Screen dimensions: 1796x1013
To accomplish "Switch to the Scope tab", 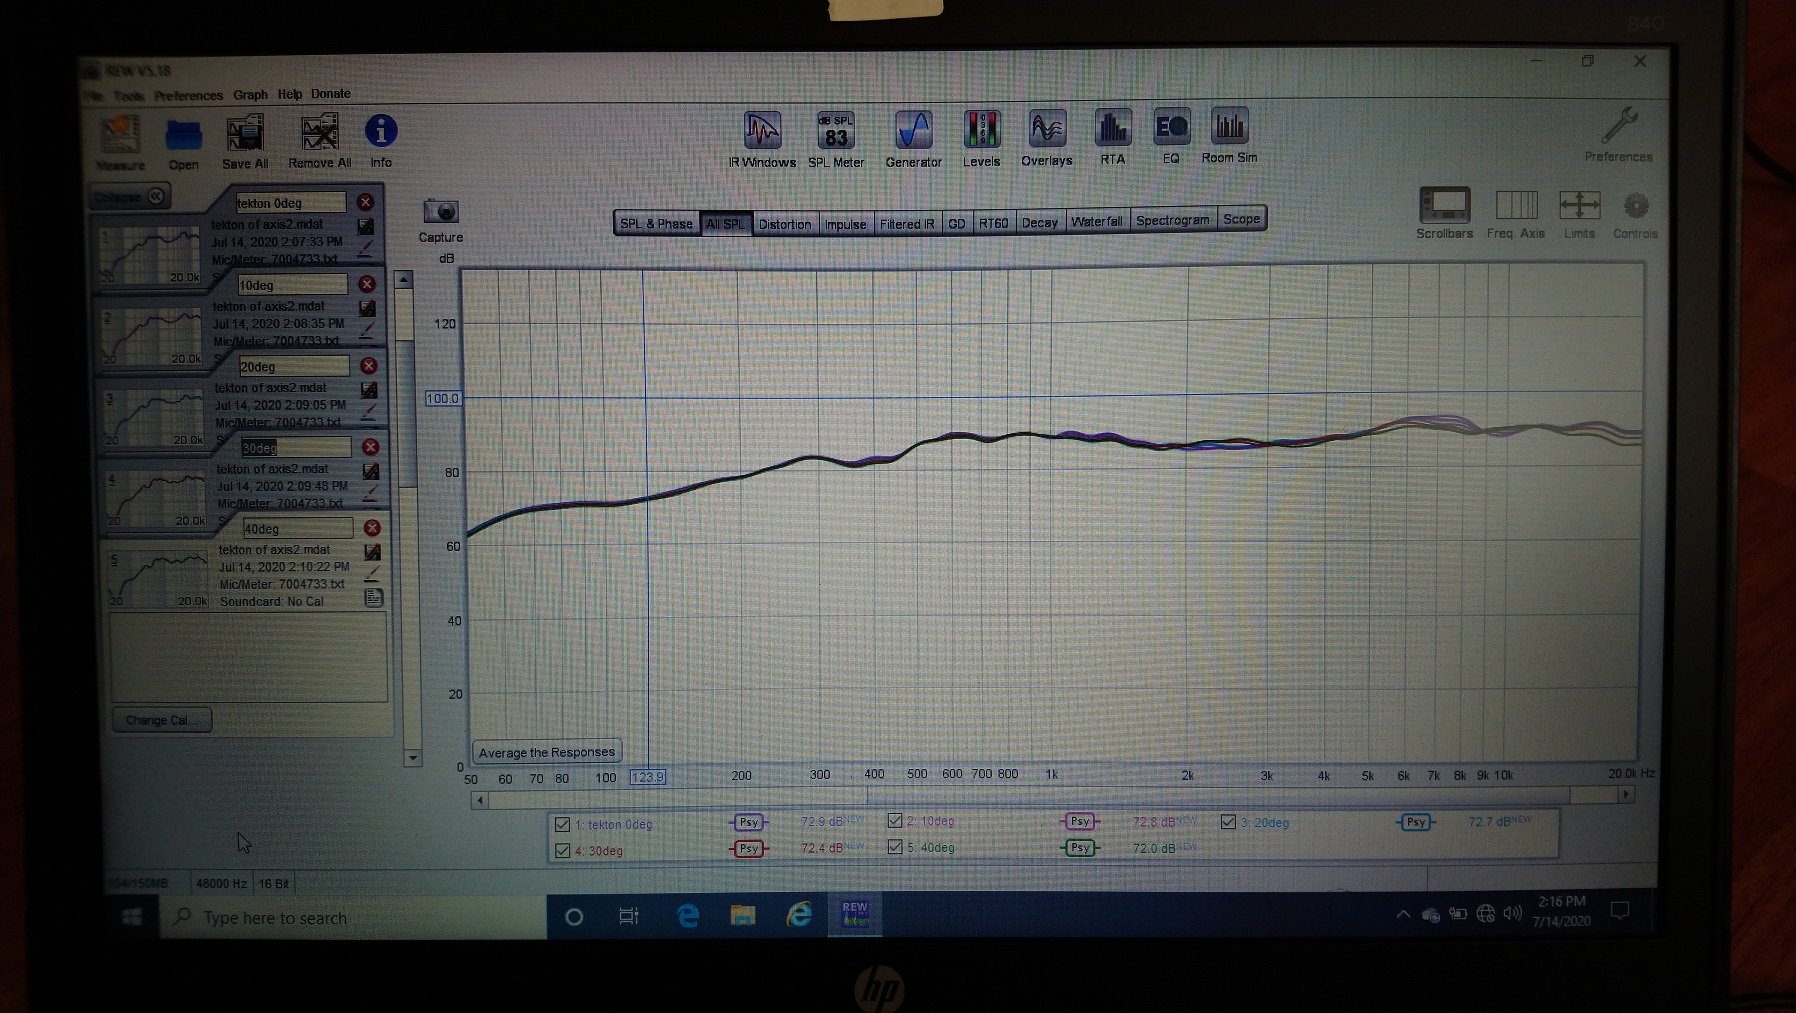I will [x=1242, y=219].
